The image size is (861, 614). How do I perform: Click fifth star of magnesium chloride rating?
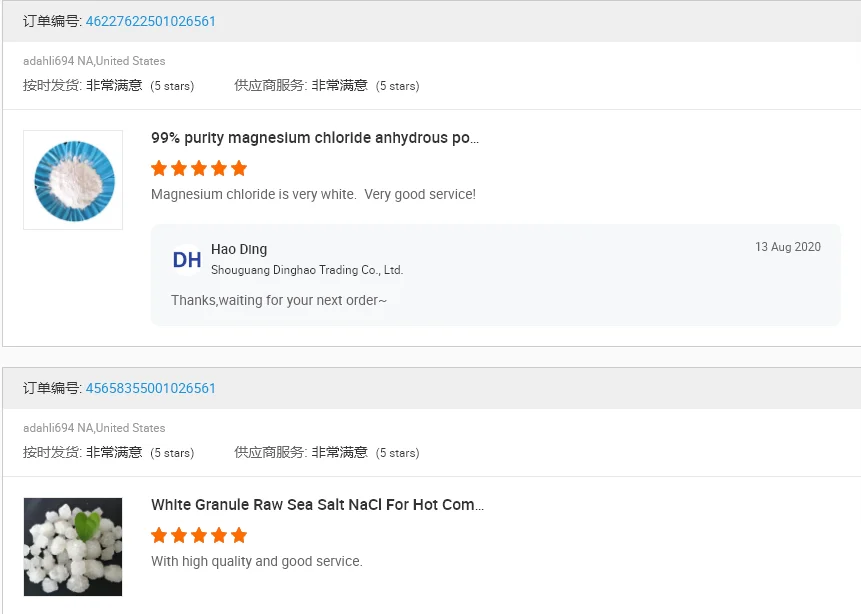(x=239, y=168)
